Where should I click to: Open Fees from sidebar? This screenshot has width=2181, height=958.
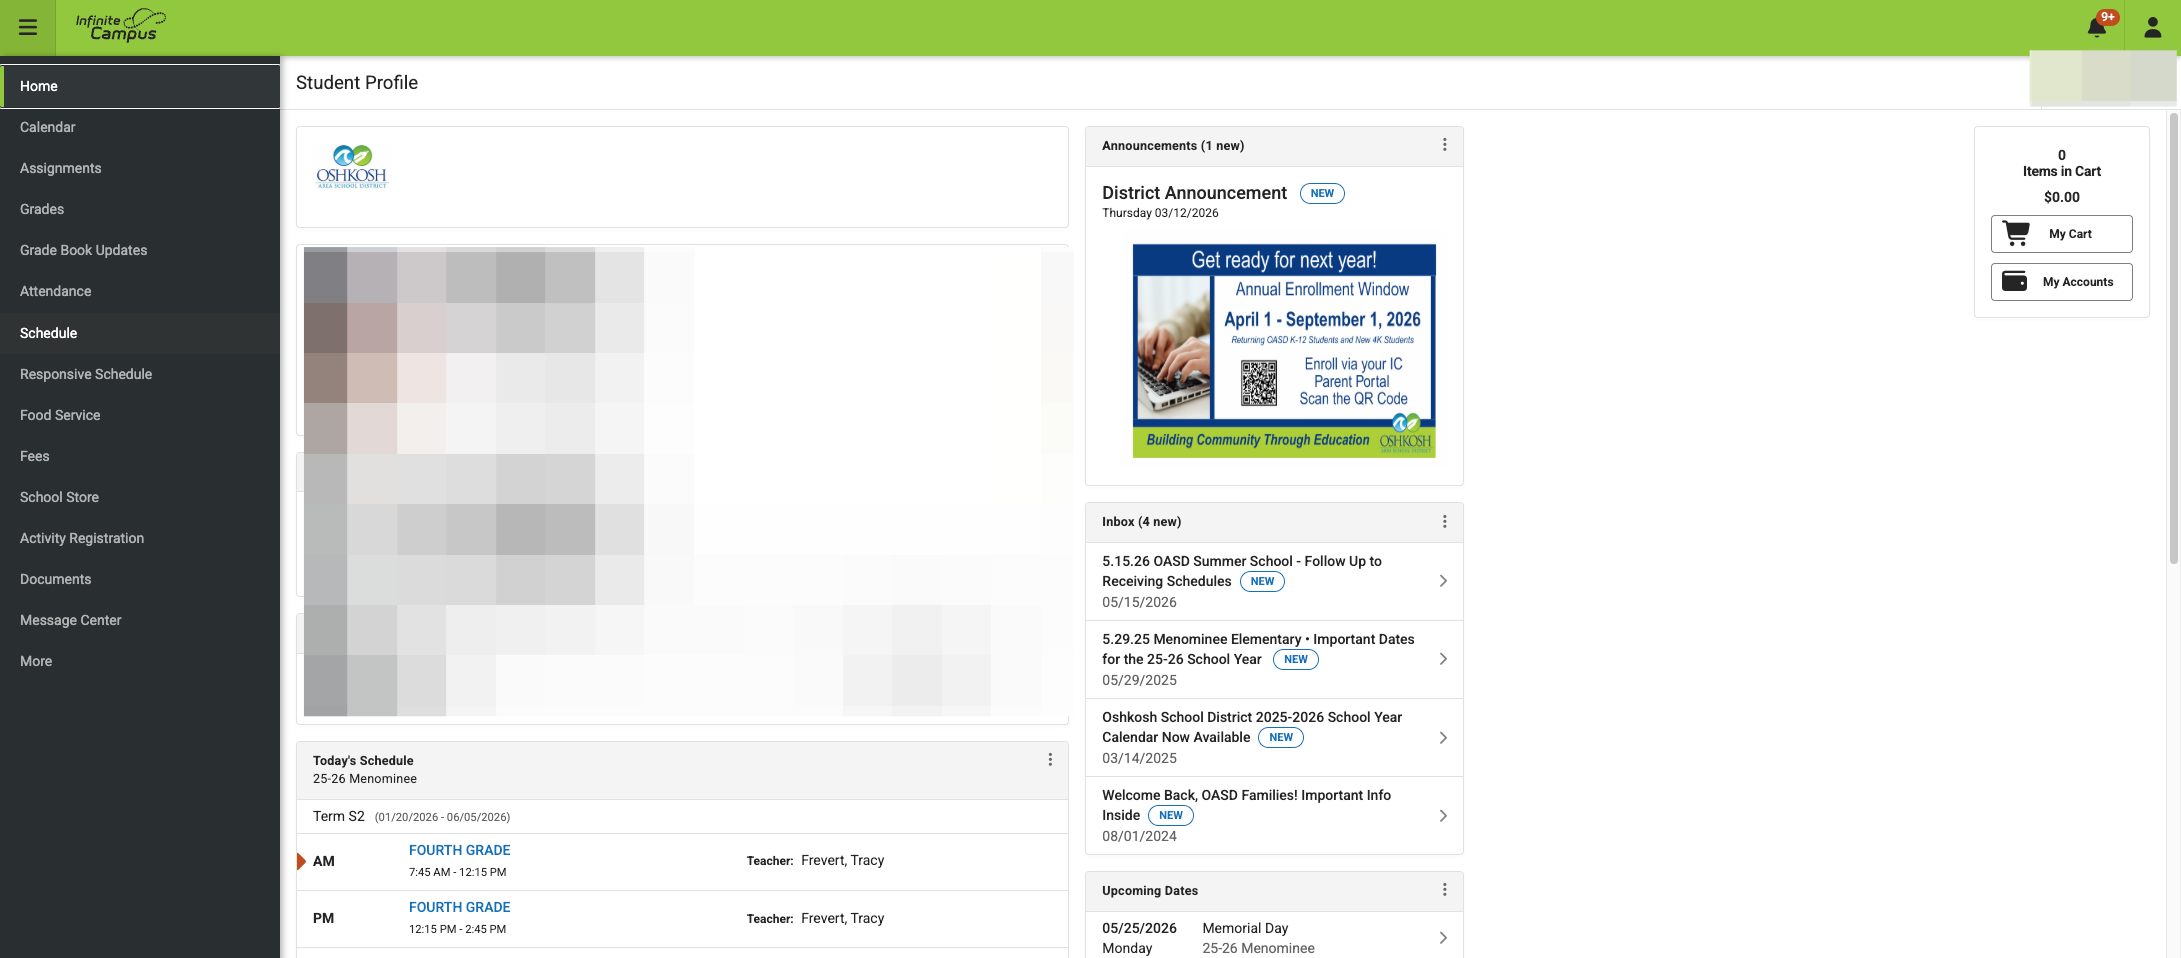140,456
